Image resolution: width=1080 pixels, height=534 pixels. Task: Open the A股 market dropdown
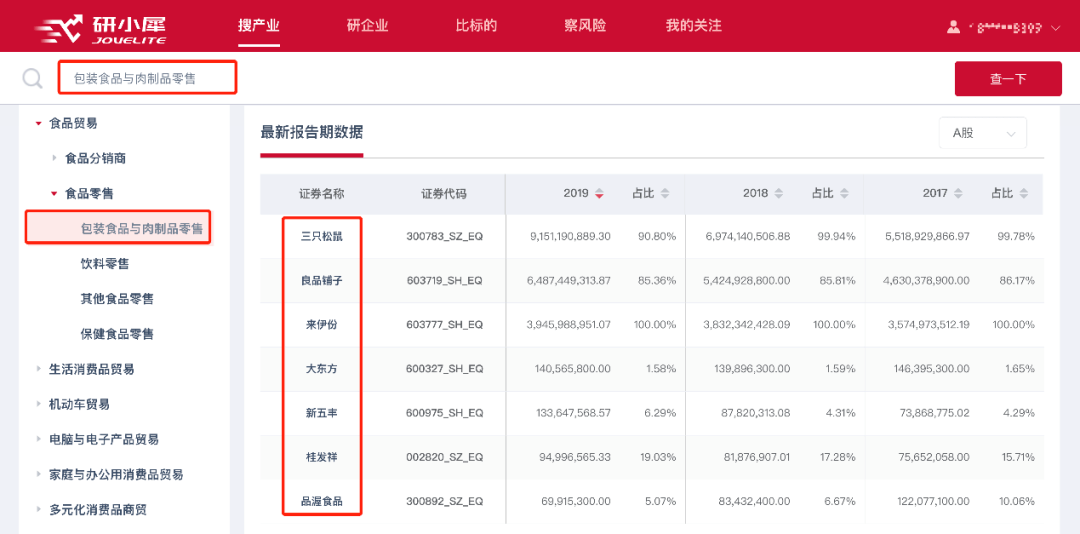coord(982,133)
